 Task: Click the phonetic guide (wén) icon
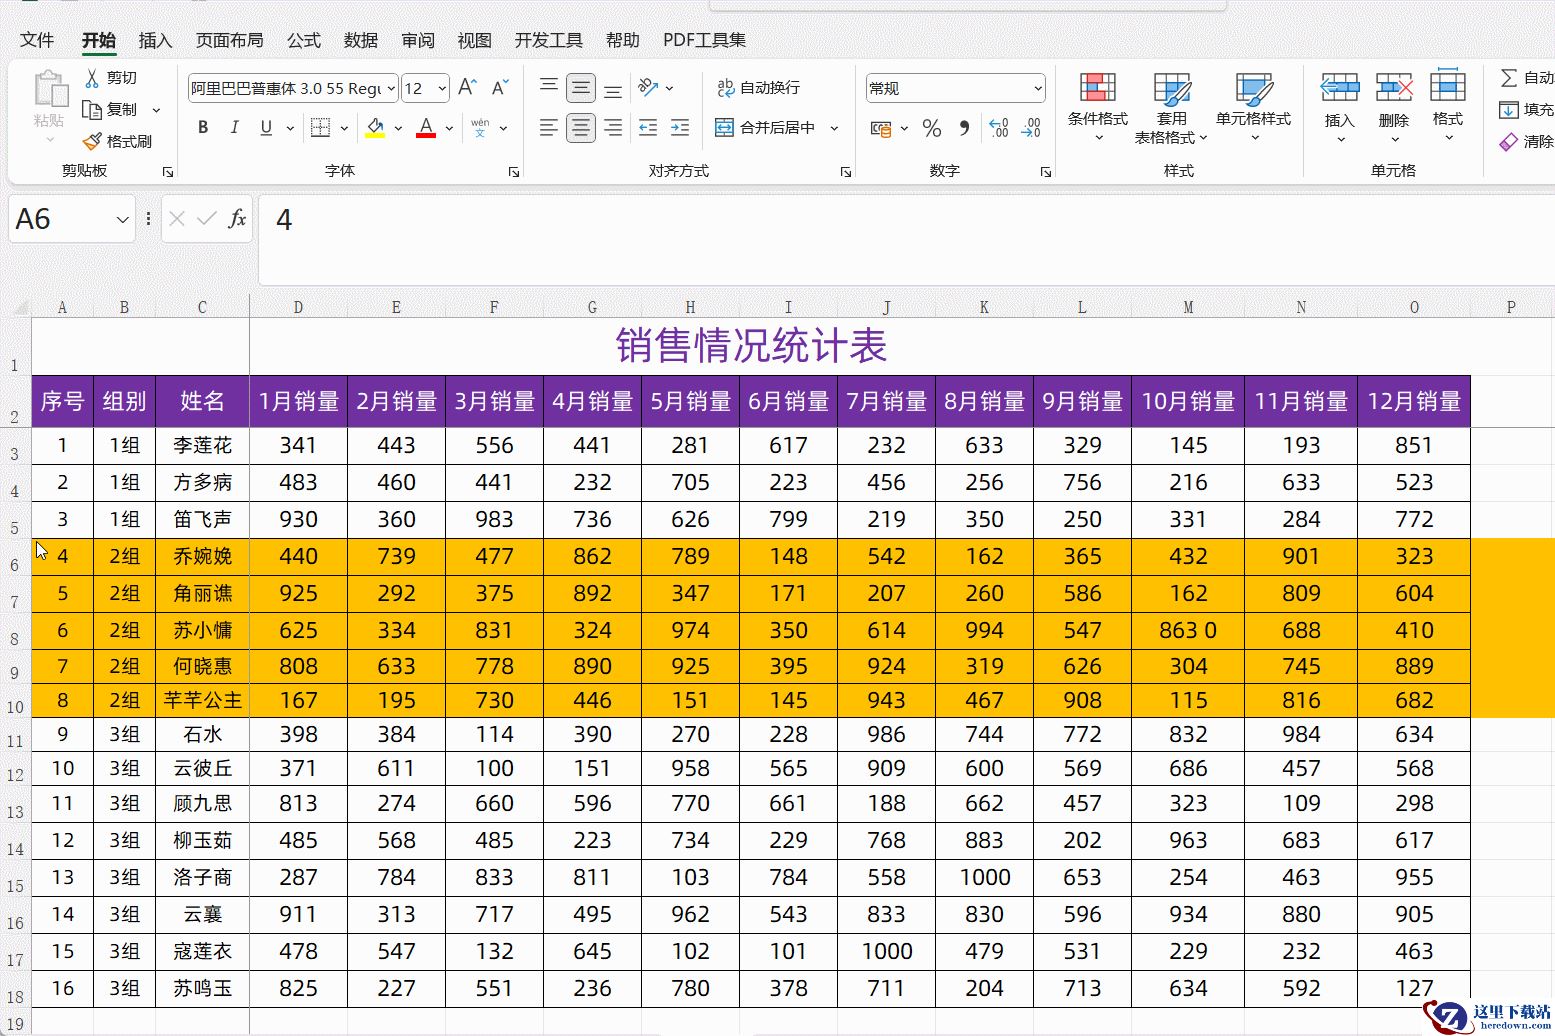[x=480, y=128]
